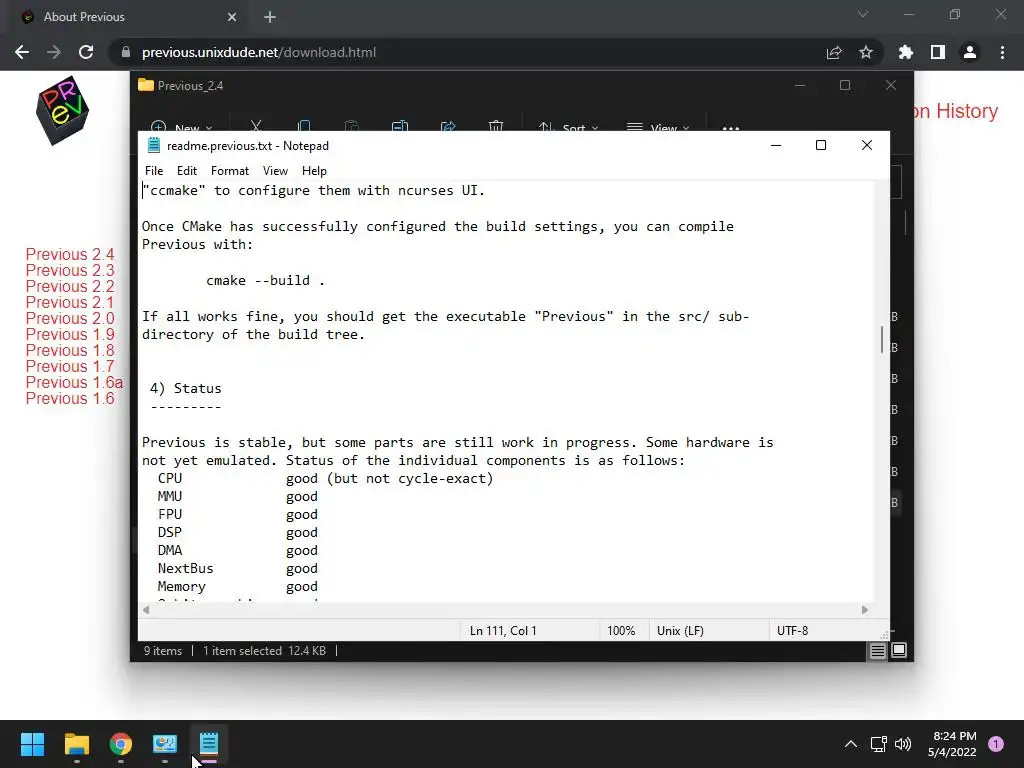
Task: Open the clock showing 8:24 PM
Action: [x=952, y=744]
